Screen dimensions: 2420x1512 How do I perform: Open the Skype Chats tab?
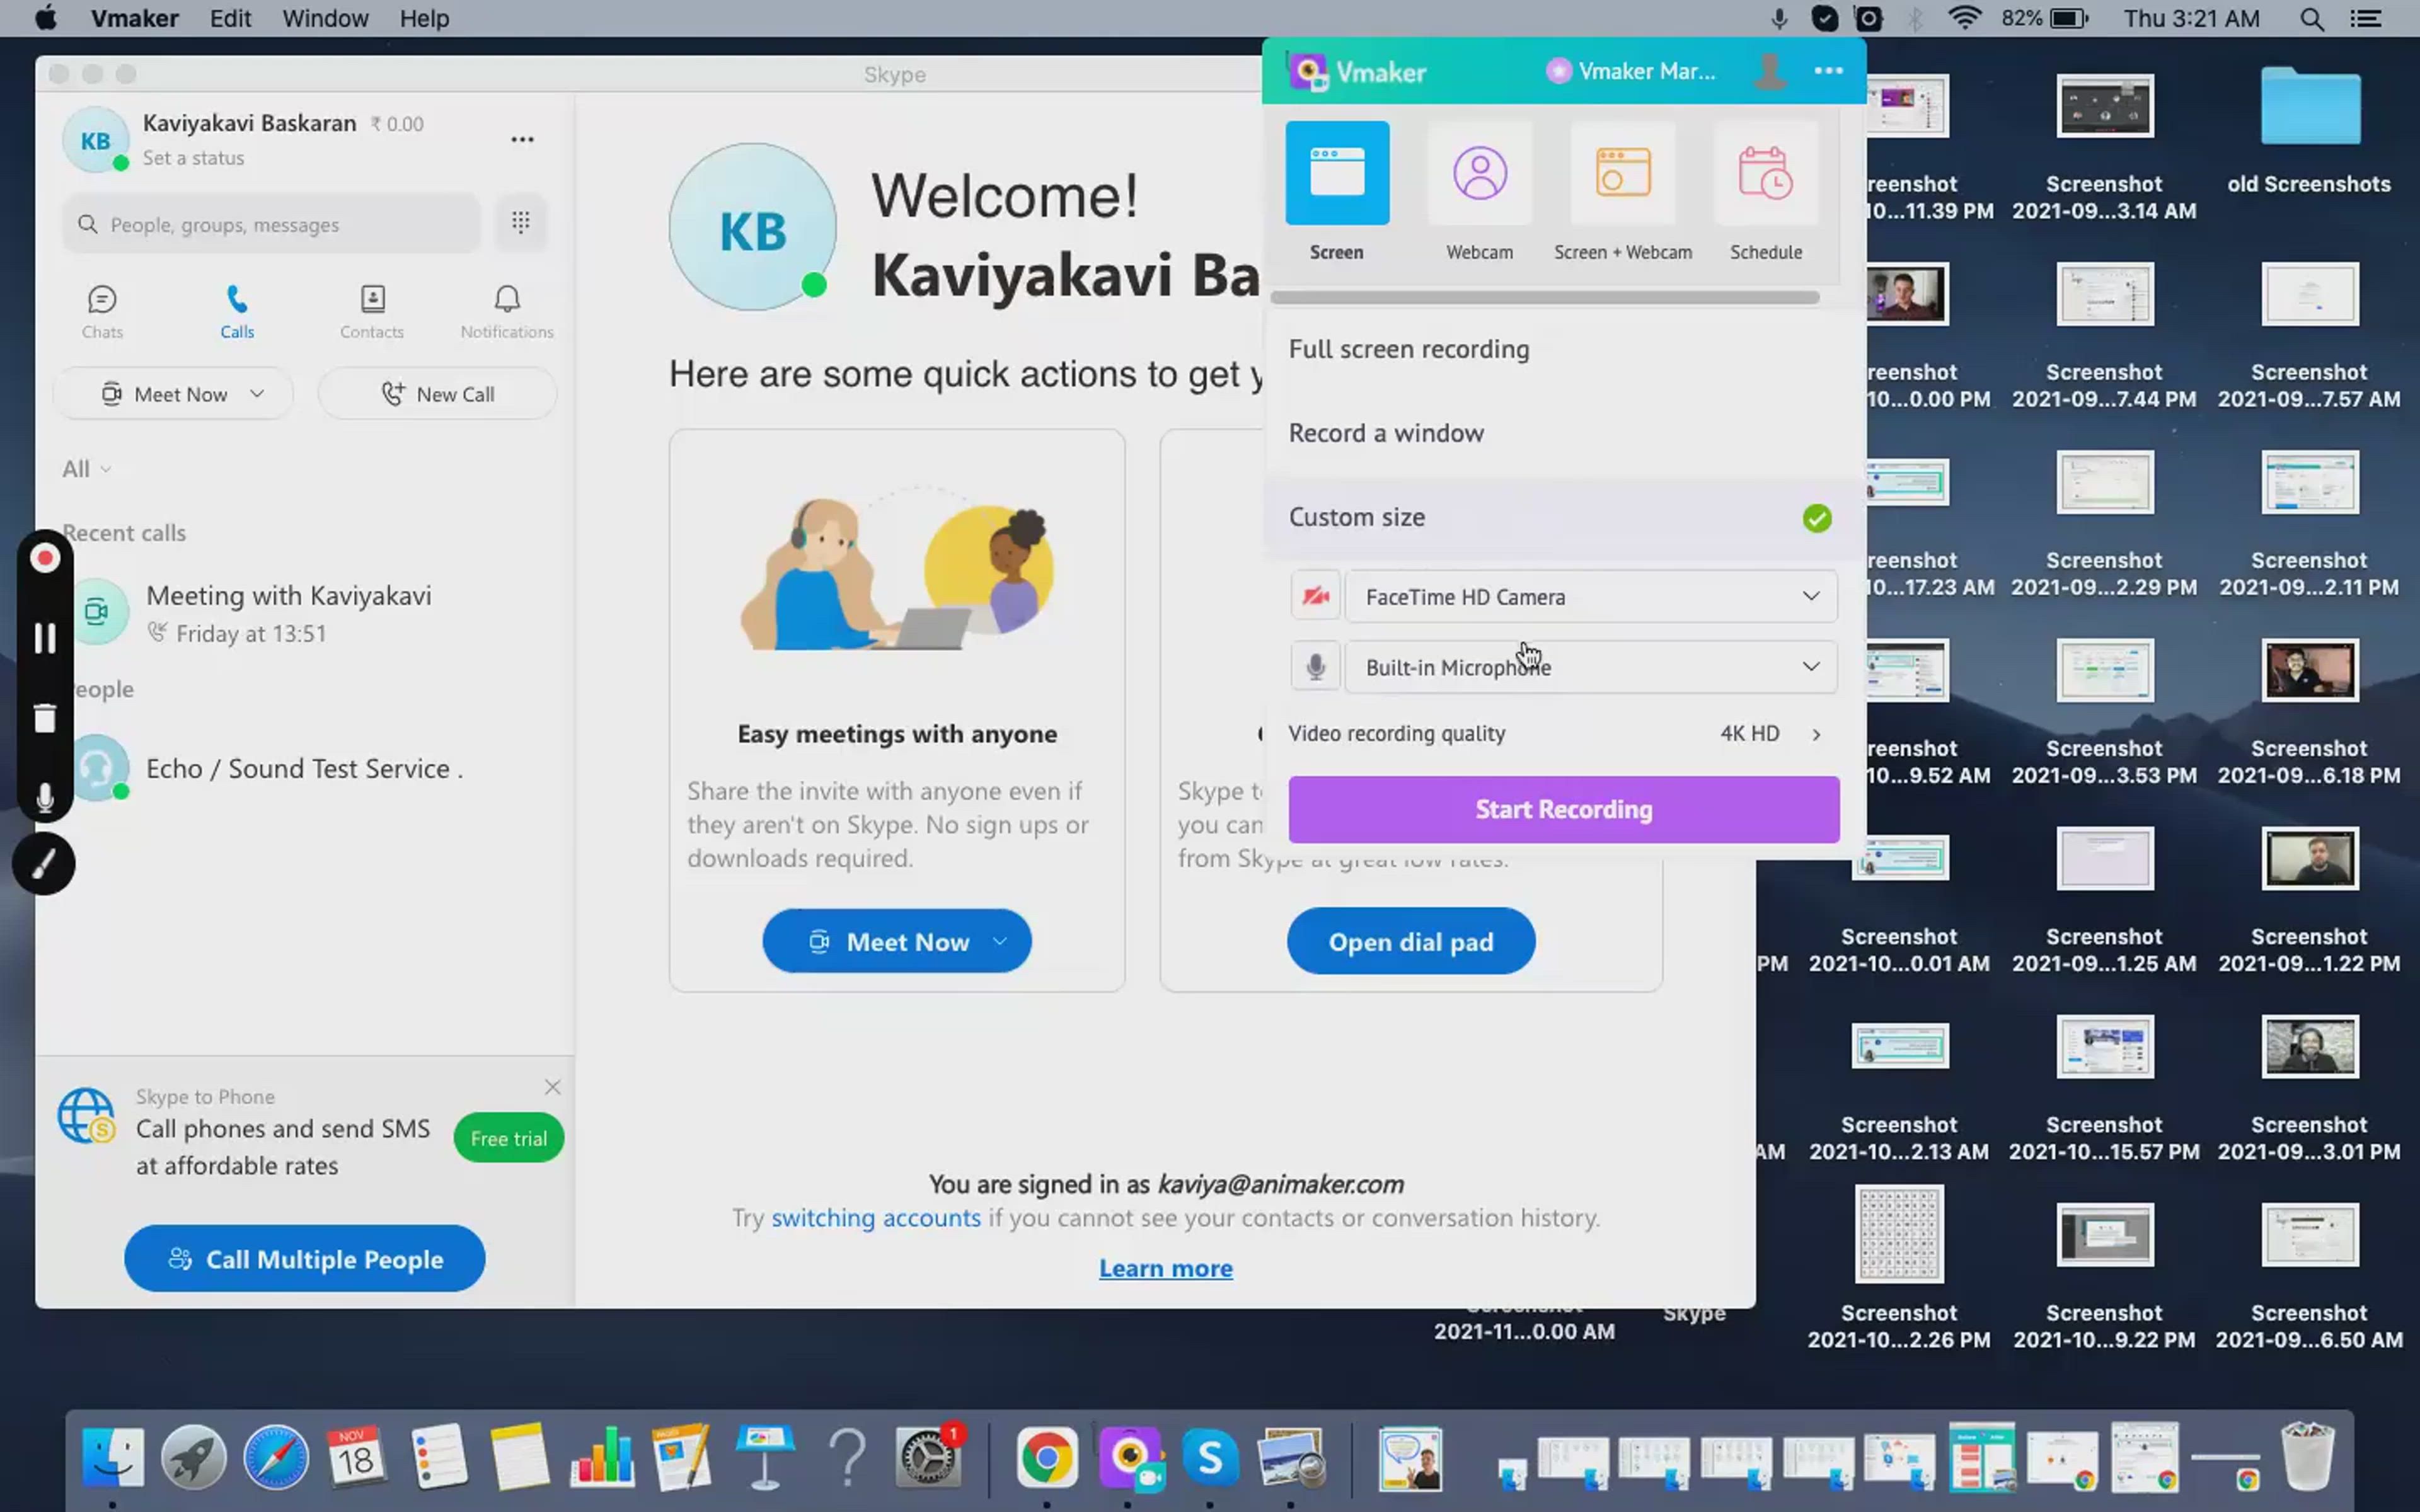[x=102, y=312]
